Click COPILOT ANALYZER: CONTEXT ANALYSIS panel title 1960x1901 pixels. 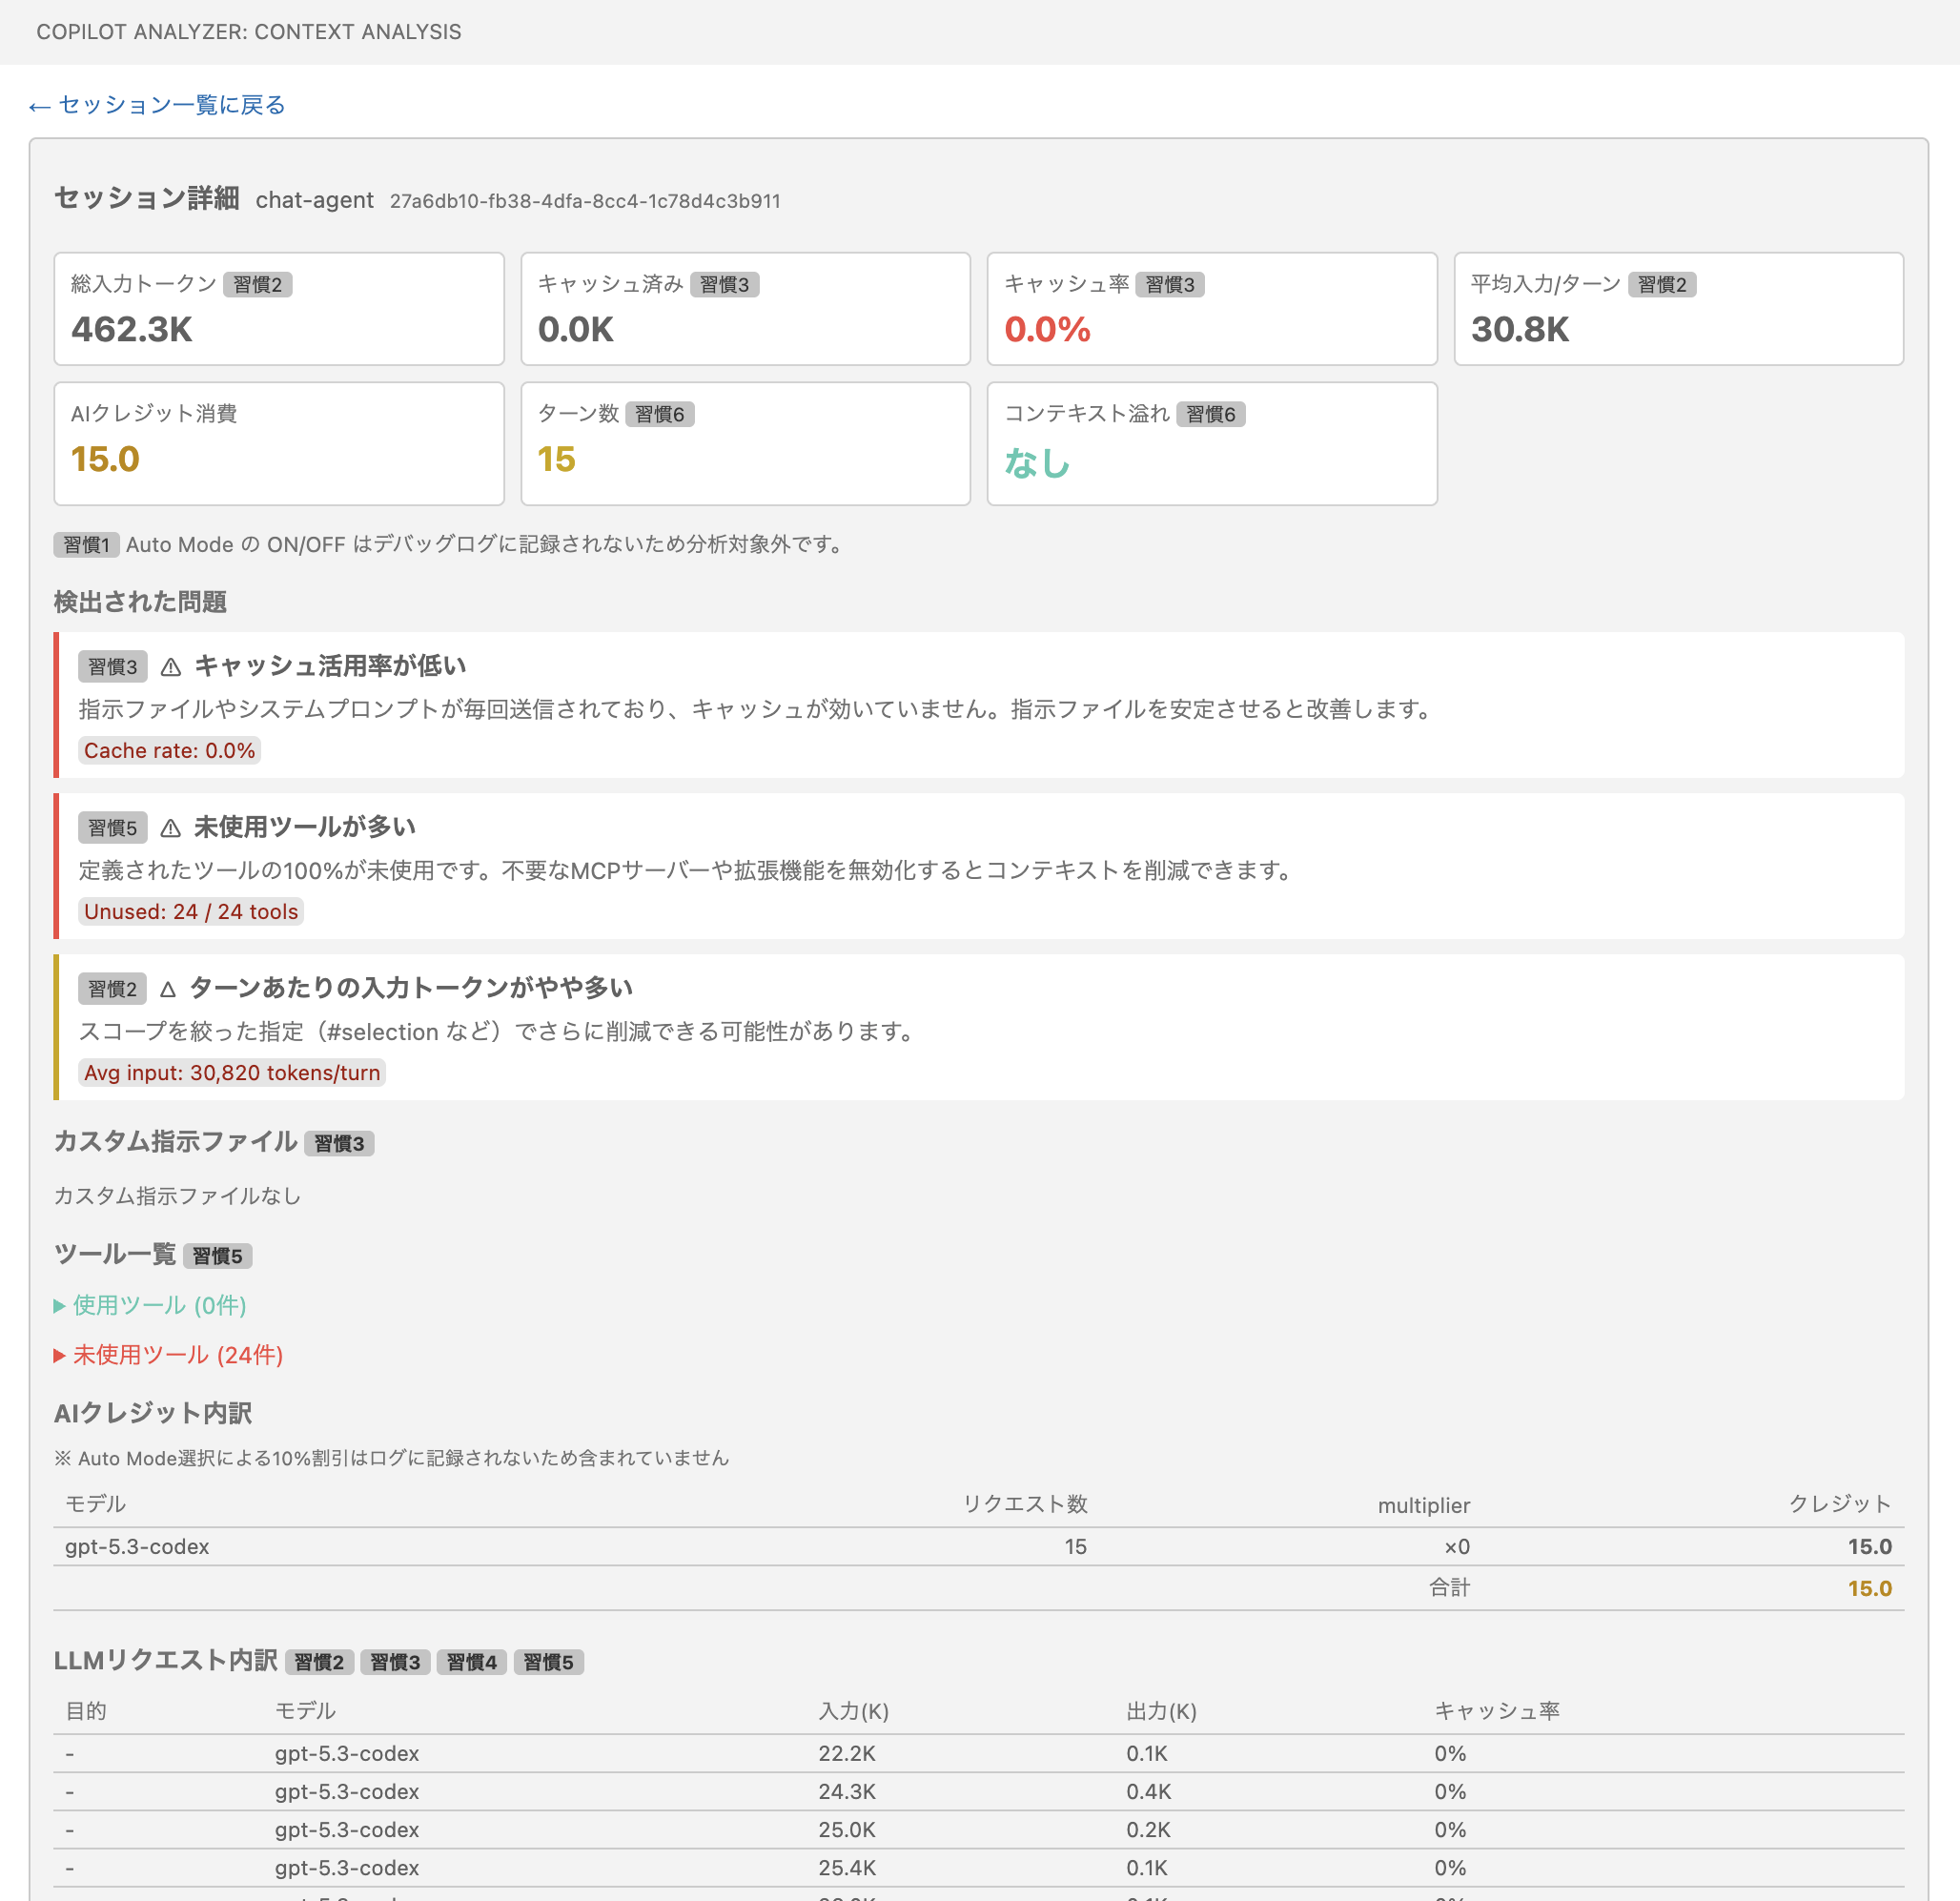(x=249, y=32)
